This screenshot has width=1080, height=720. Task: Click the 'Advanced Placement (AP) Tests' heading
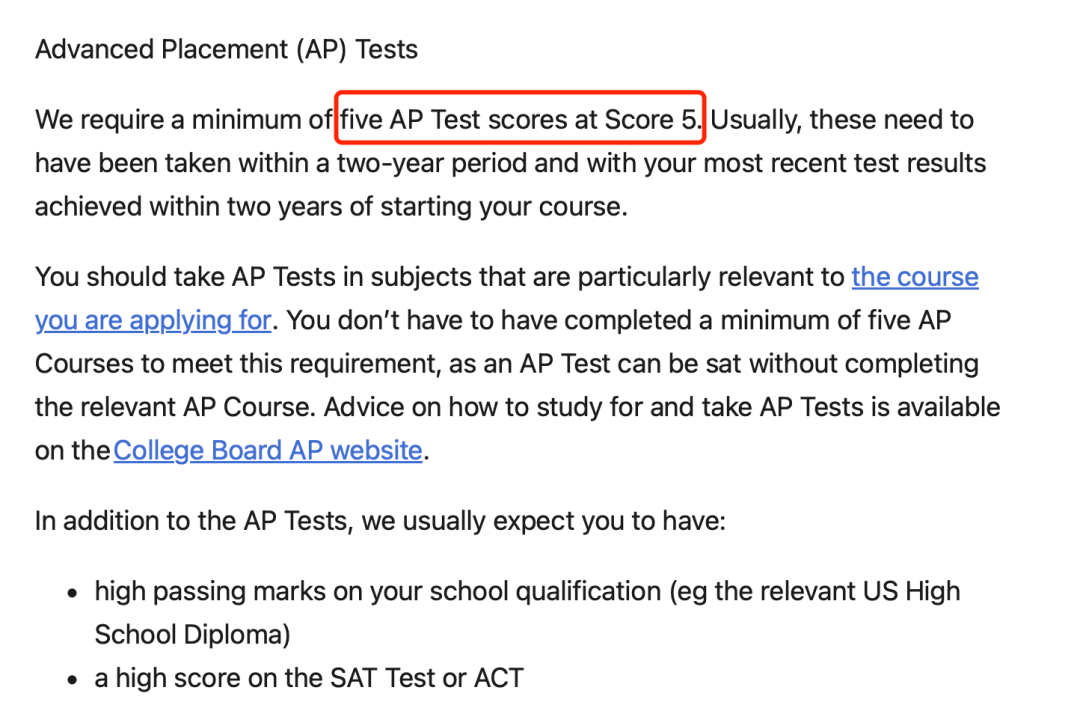[x=226, y=50]
